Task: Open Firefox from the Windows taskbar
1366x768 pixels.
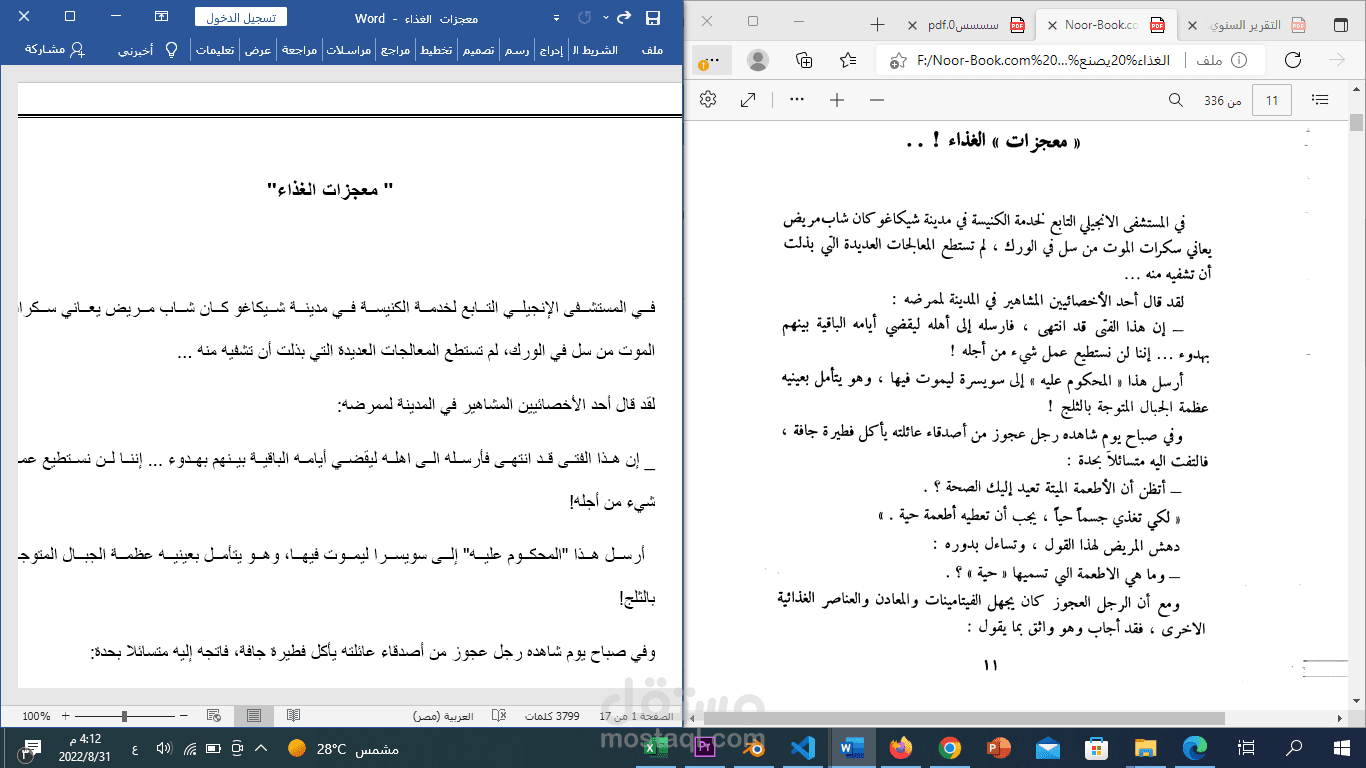Action: pos(901,747)
